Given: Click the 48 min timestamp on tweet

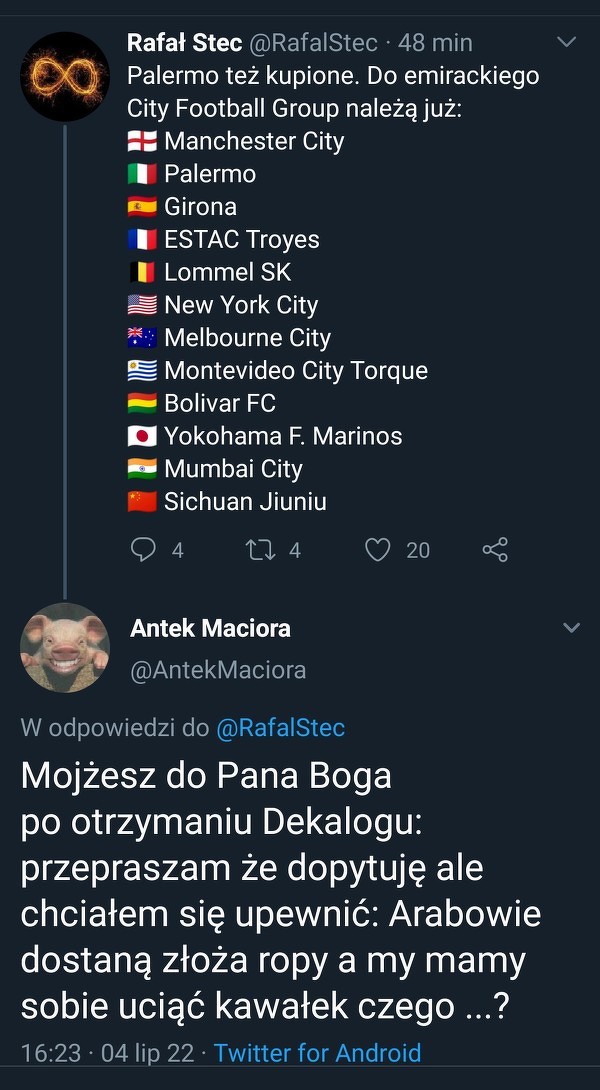Looking at the screenshot, I should tap(435, 43).
